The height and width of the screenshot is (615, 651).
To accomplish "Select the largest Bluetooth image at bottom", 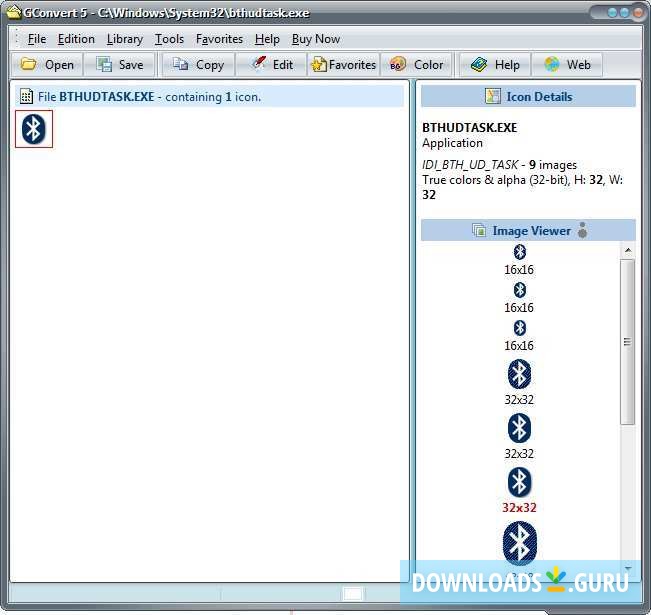I will tap(519, 542).
